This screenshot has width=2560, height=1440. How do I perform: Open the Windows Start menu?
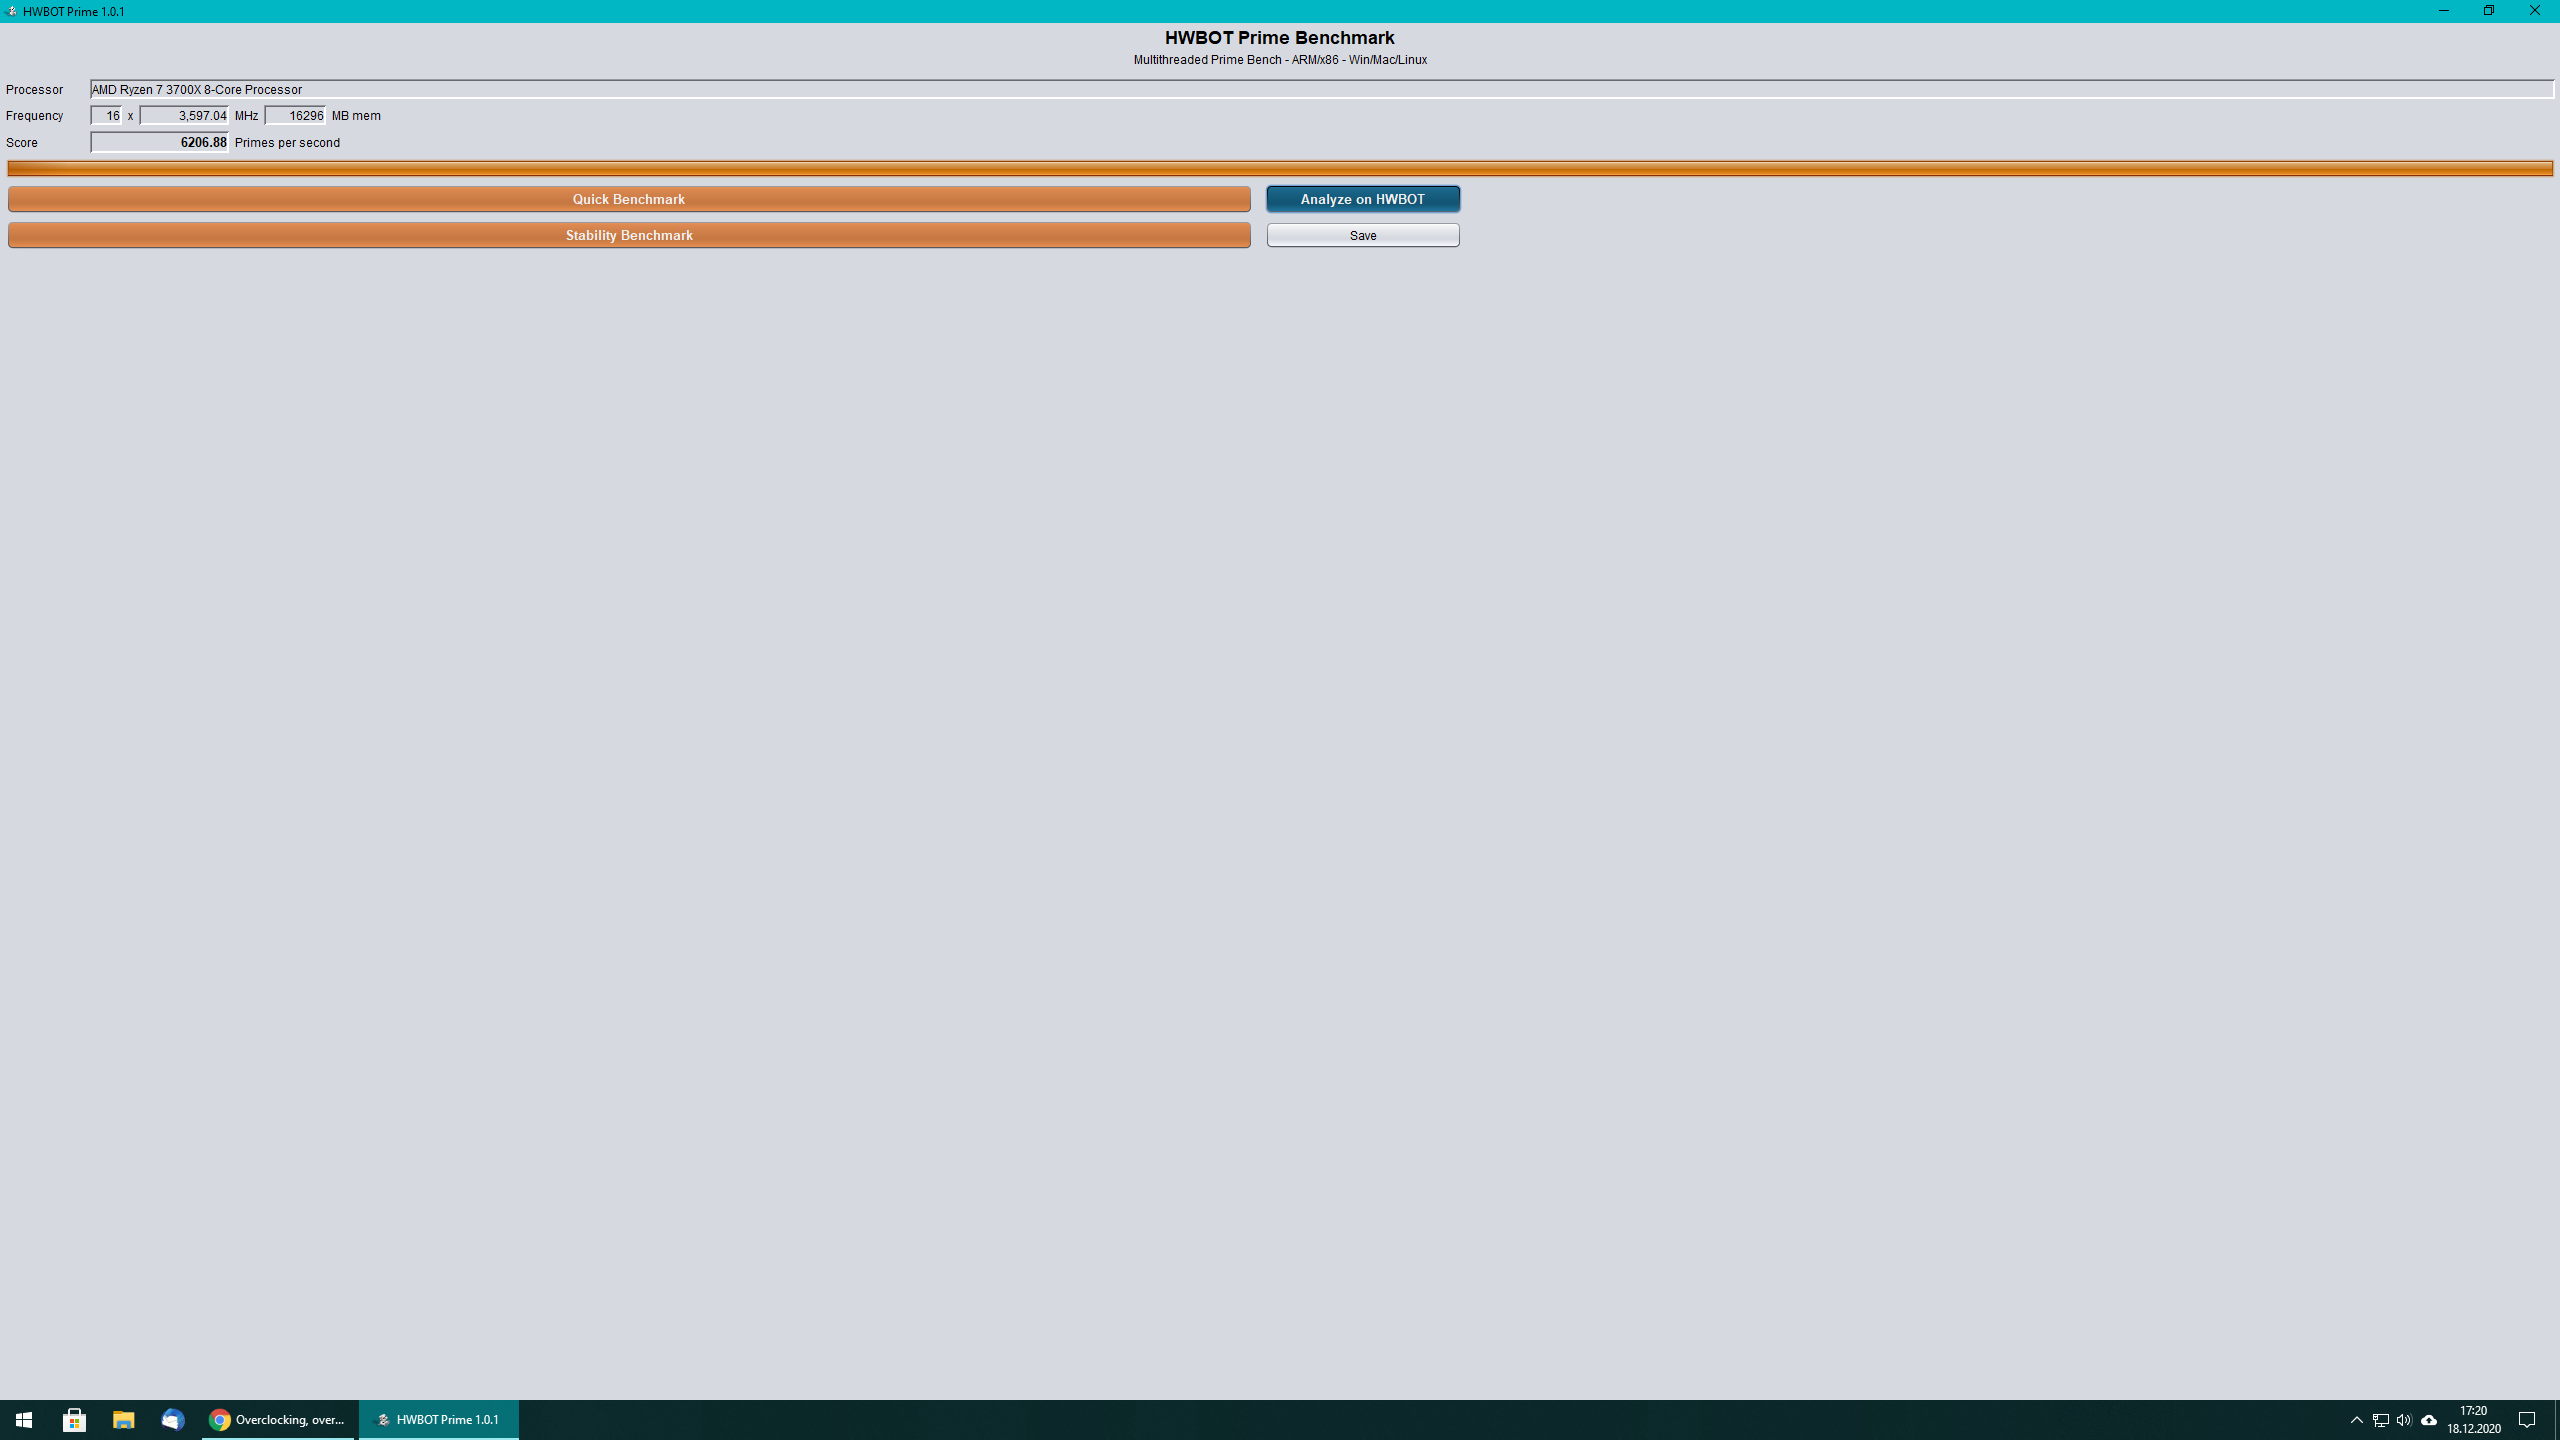pos(24,1420)
